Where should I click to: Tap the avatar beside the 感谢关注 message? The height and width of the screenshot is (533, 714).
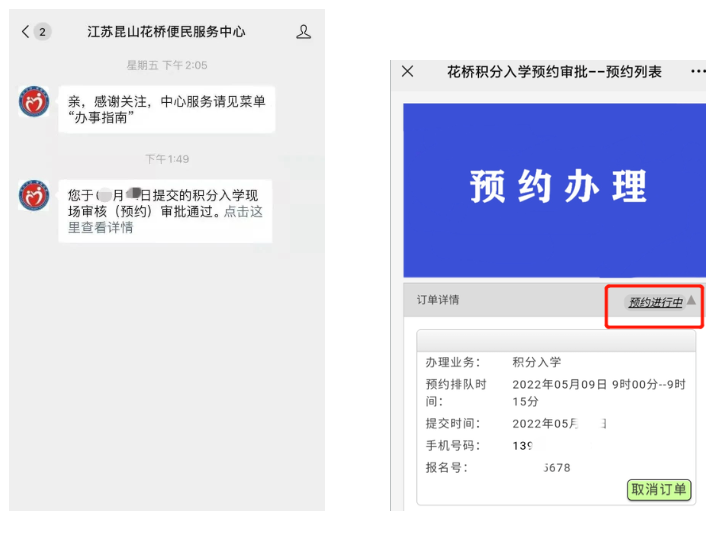point(34,102)
